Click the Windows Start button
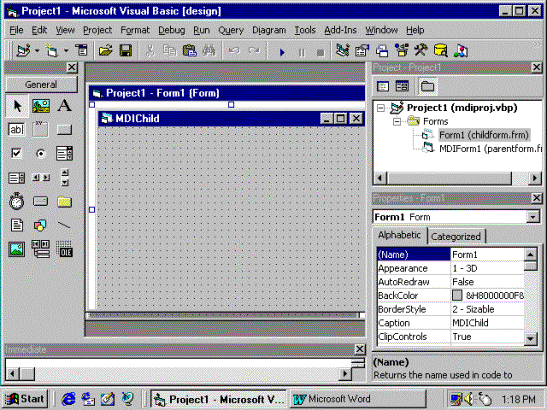 click(25, 399)
